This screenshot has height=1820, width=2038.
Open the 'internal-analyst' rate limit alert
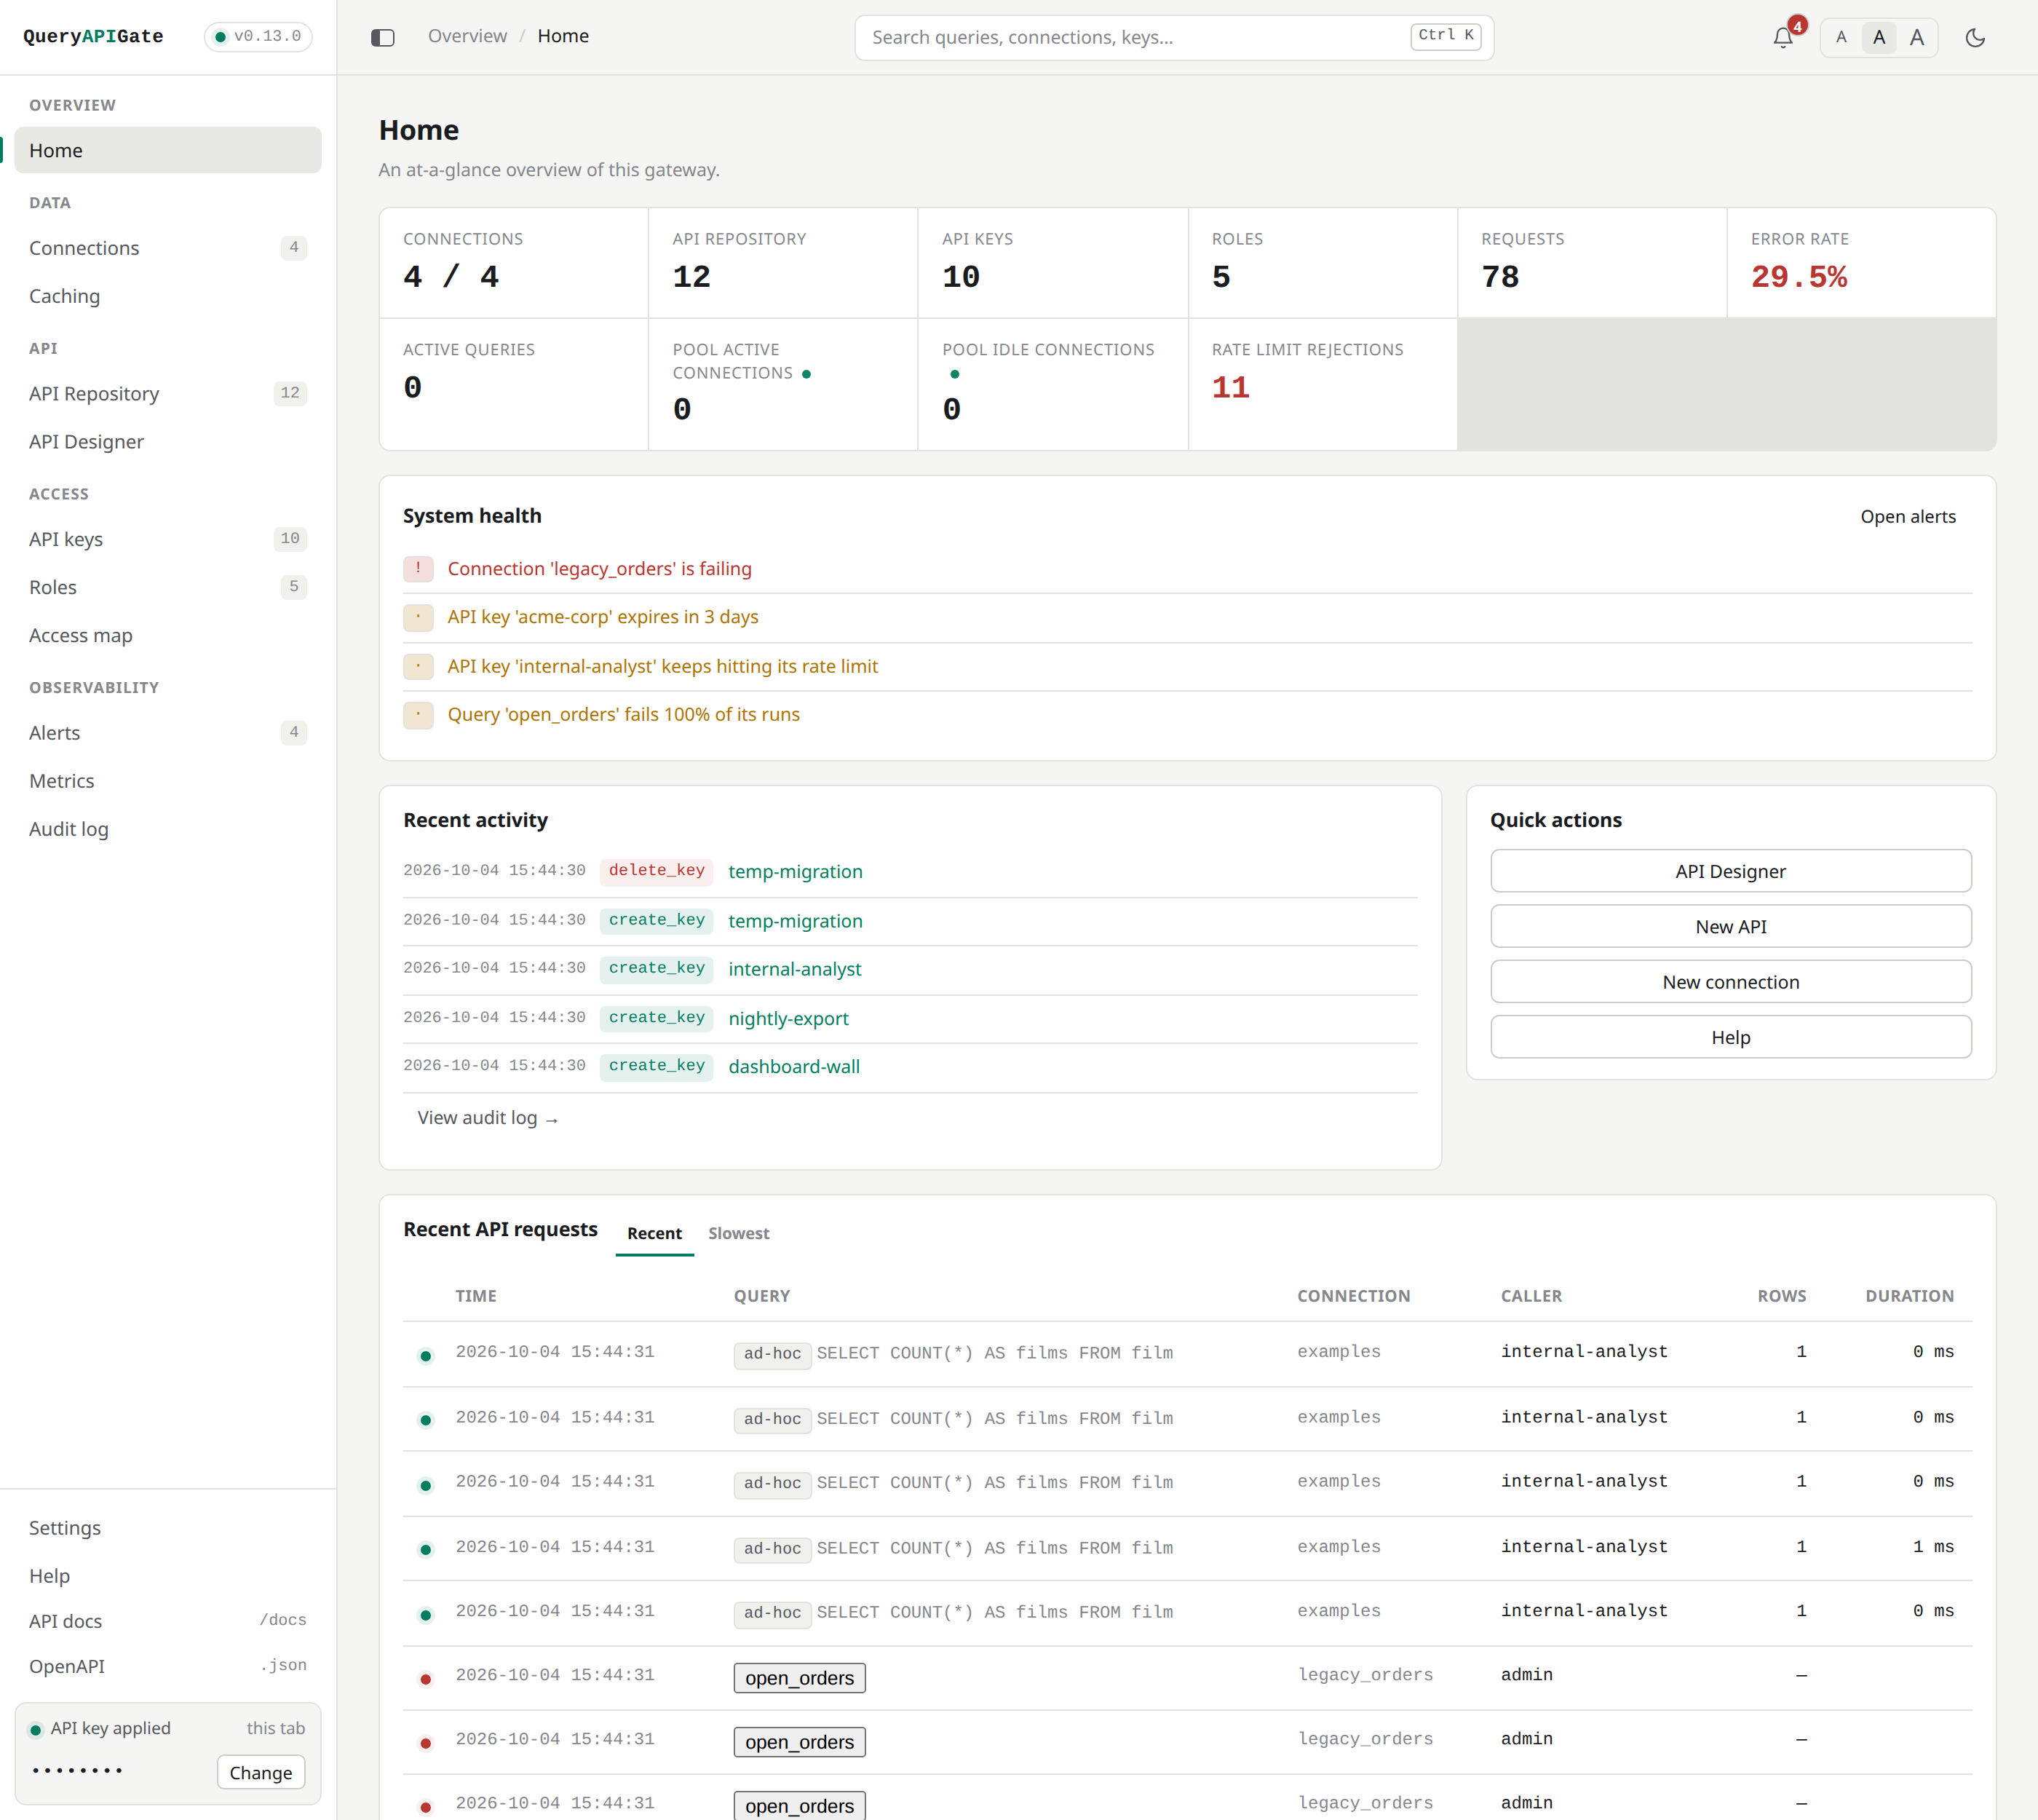662,666
